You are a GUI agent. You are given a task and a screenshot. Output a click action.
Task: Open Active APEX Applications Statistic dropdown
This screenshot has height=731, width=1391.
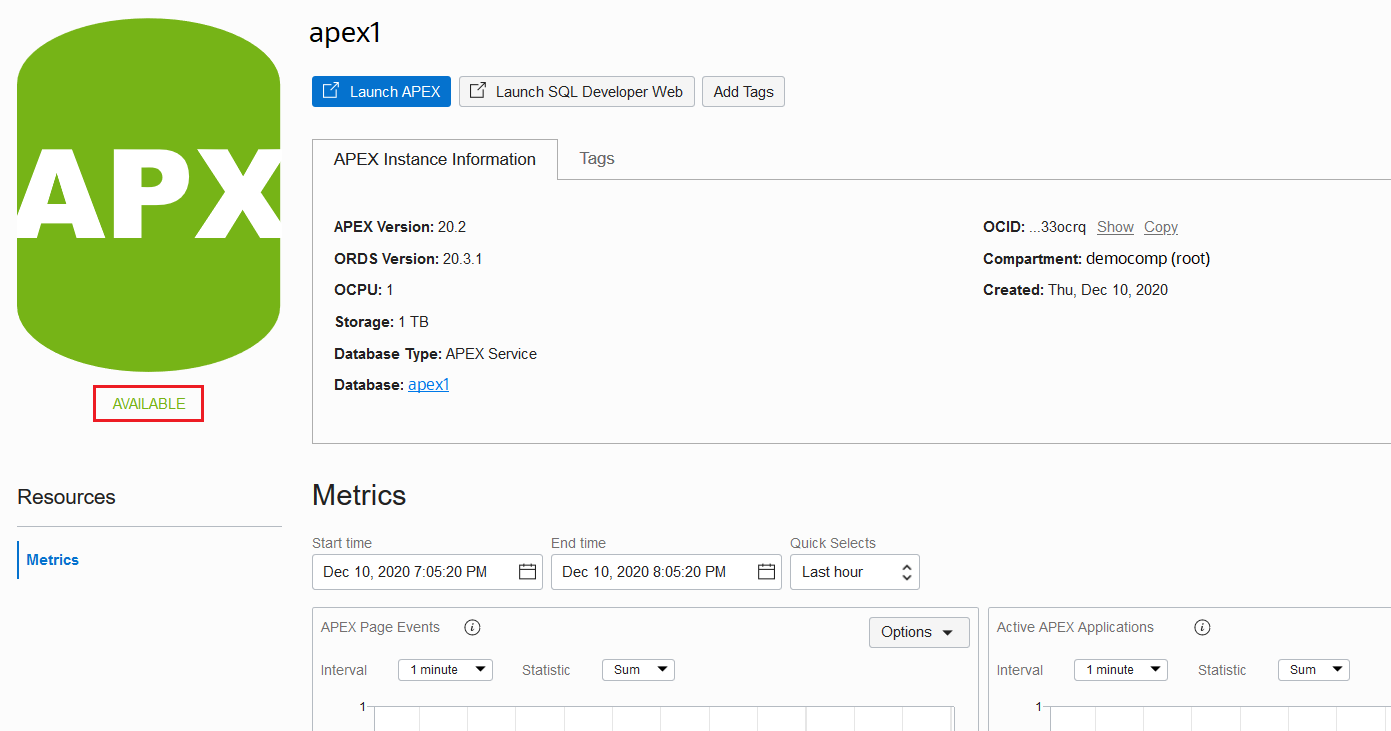[x=1313, y=670]
